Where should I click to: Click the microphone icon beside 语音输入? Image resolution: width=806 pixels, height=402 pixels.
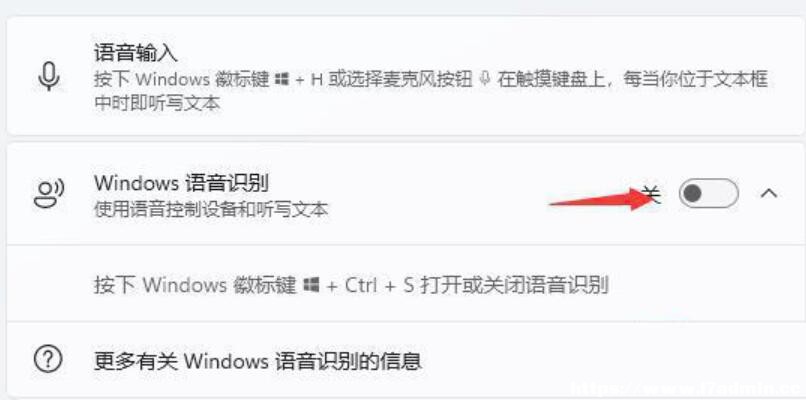point(49,79)
